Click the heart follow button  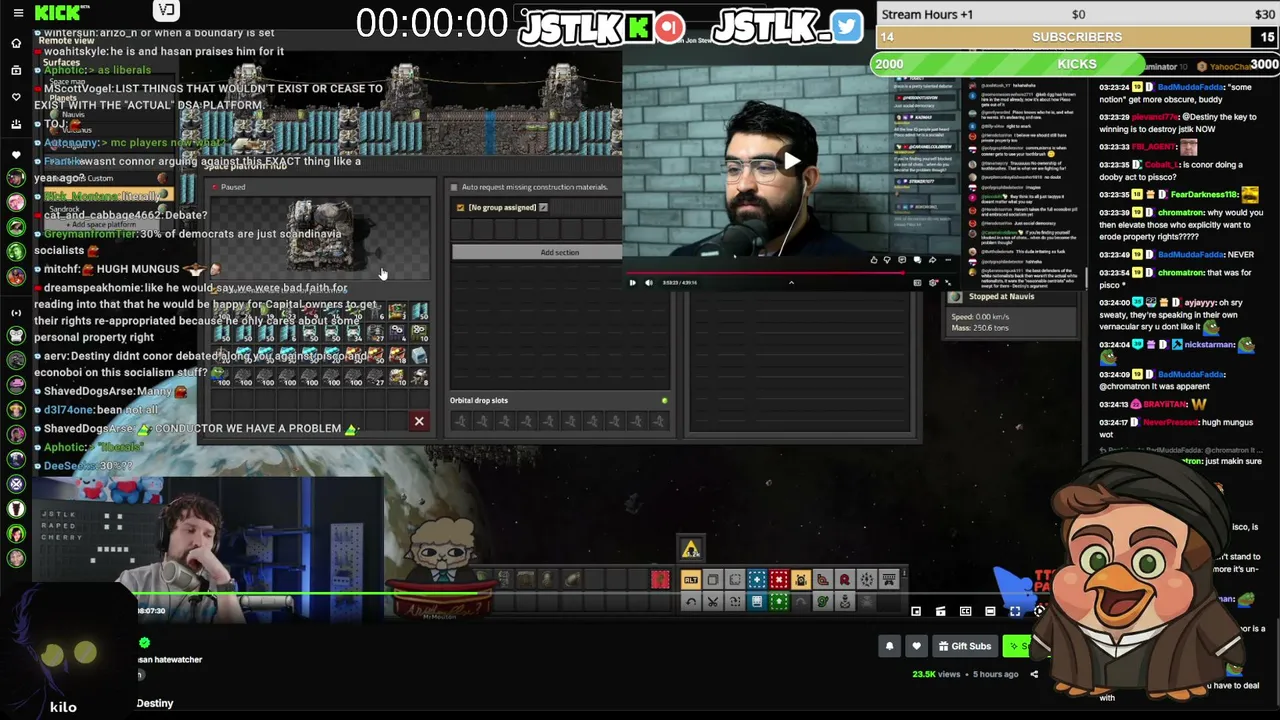point(916,646)
